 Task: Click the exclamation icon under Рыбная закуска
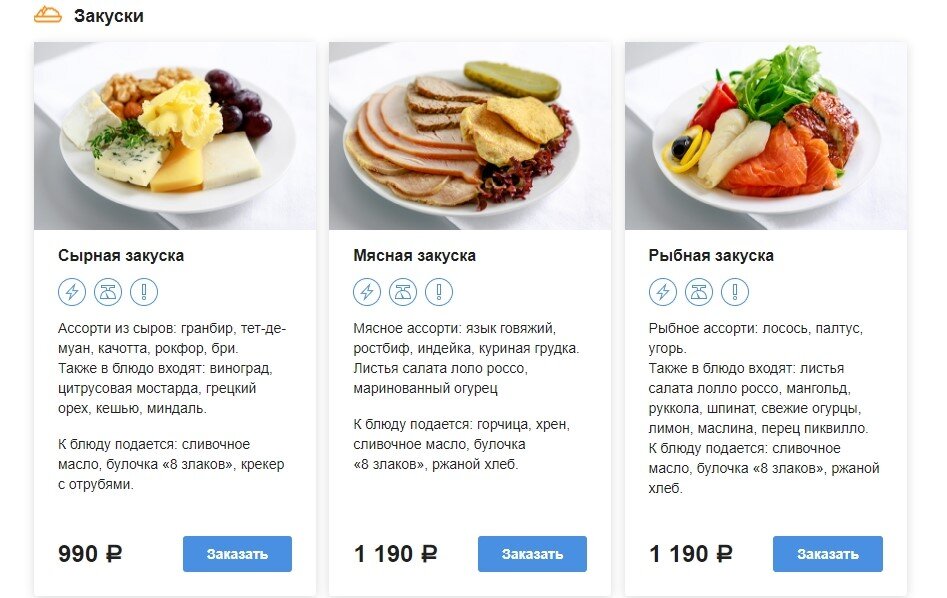click(734, 292)
